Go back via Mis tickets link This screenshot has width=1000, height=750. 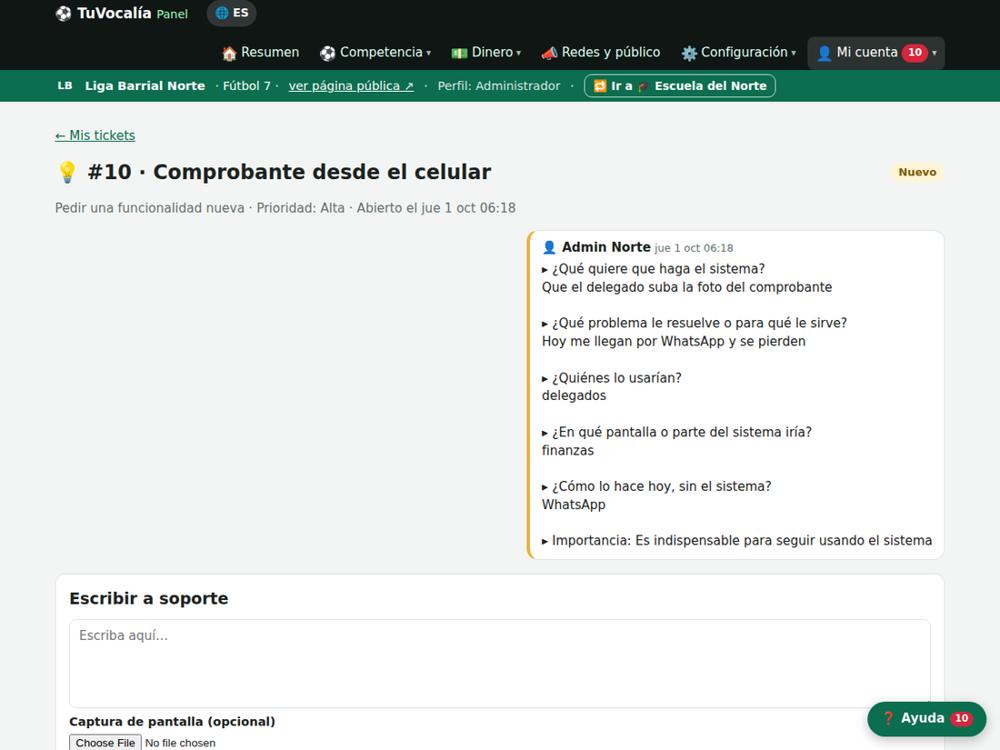(x=95, y=135)
